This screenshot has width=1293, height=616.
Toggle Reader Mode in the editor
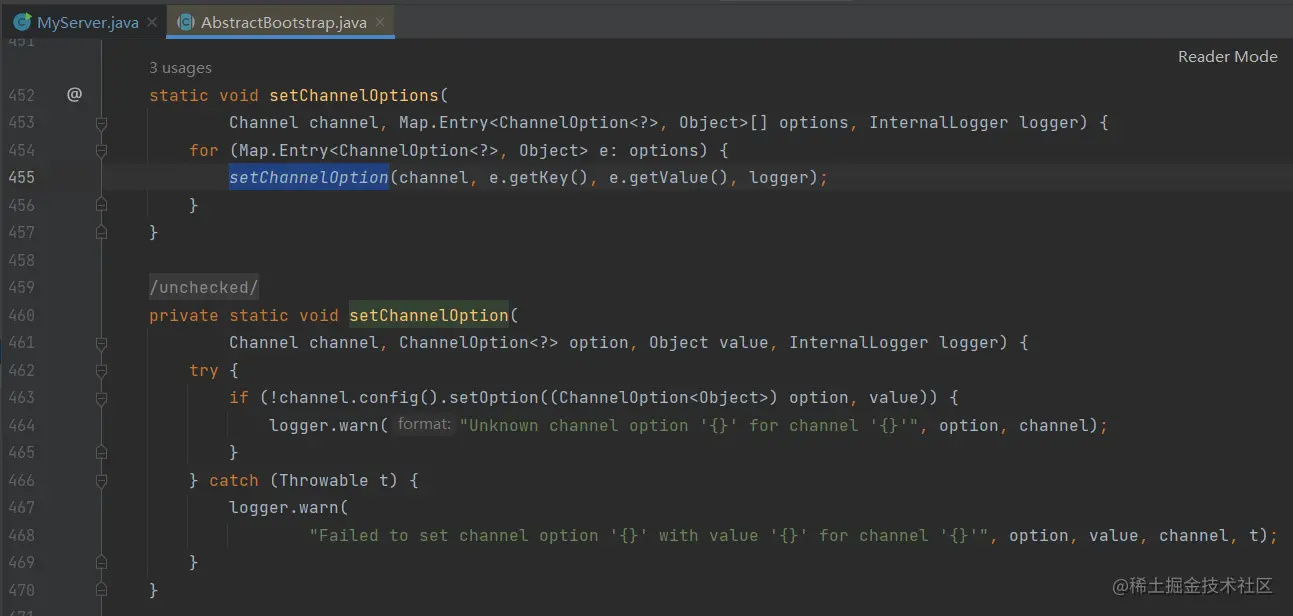coord(1227,57)
